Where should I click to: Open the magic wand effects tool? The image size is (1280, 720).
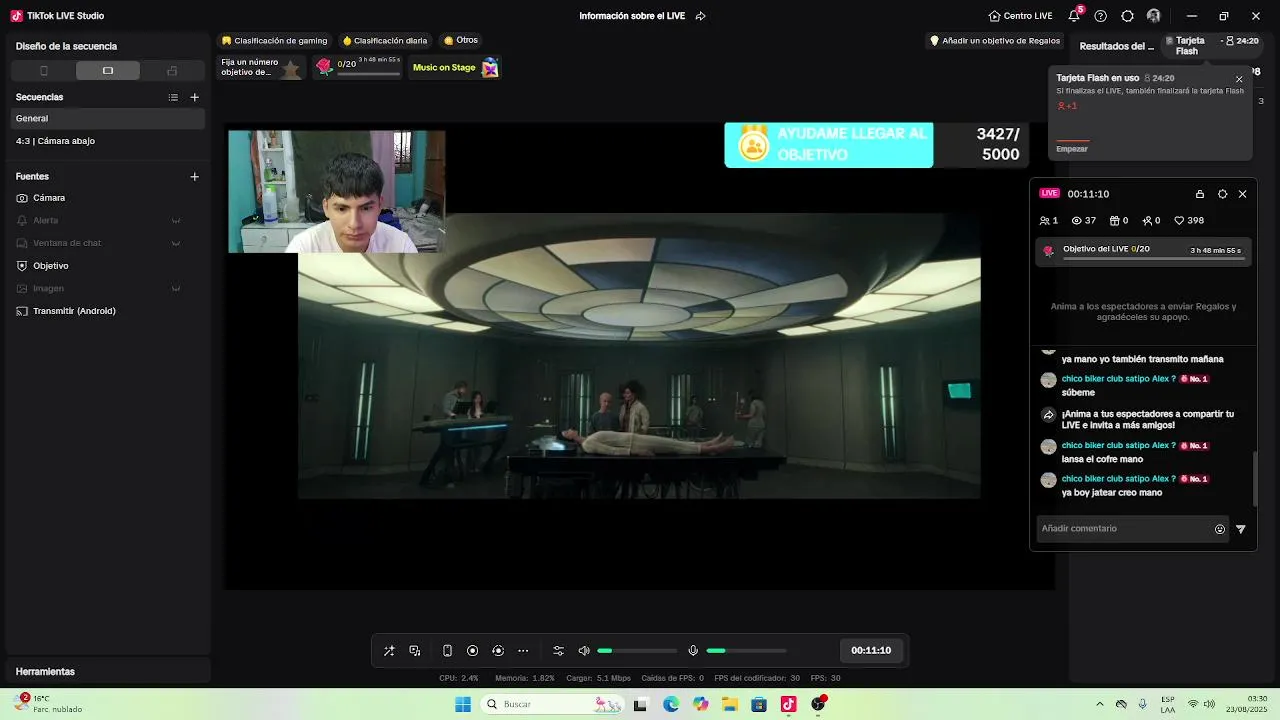[x=389, y=651]
